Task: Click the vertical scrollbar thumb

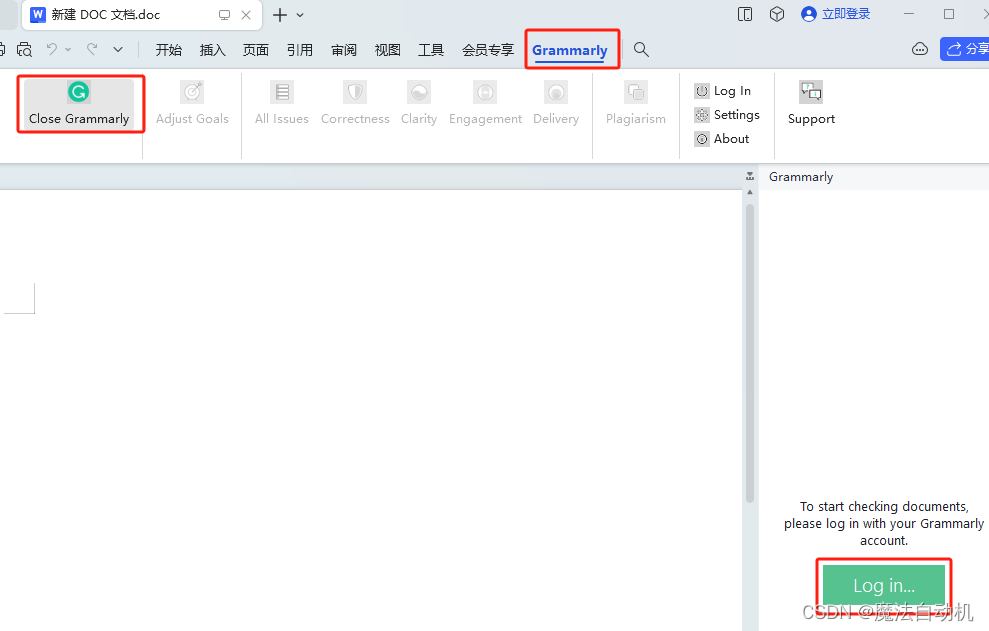Action: pyautogui.click(x=750, y=353)
